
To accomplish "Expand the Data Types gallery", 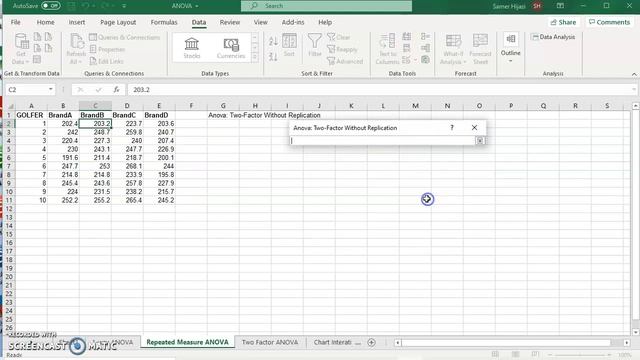I will pyautogui.click(x=255, y=58).
